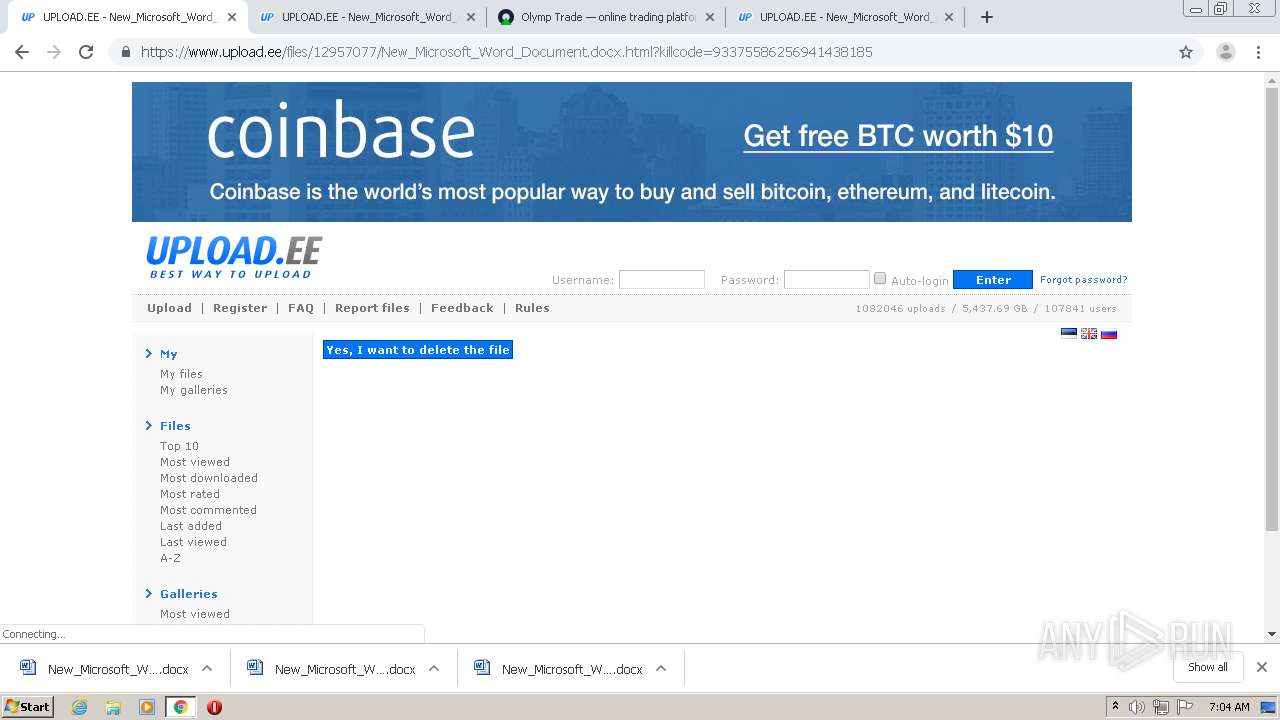Open the Action Center flag icon
Screen dimensions: 1280x720
pyautogui.click(x=1184, y=707)
